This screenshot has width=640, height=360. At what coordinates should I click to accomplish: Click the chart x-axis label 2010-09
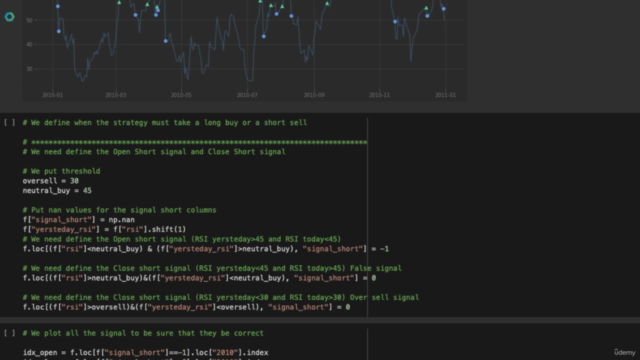314,95
